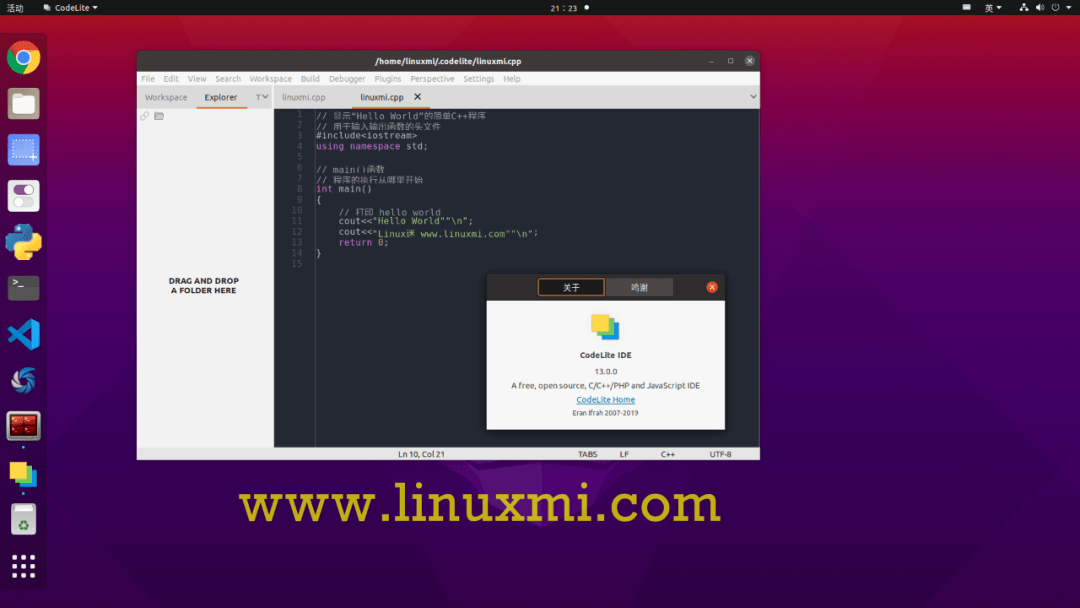Toggle the LF line-ending indicator

(623, 453)
